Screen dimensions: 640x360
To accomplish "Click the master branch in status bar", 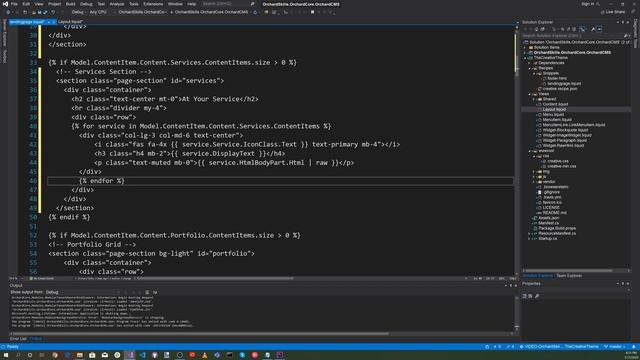I will pos(614,347).
